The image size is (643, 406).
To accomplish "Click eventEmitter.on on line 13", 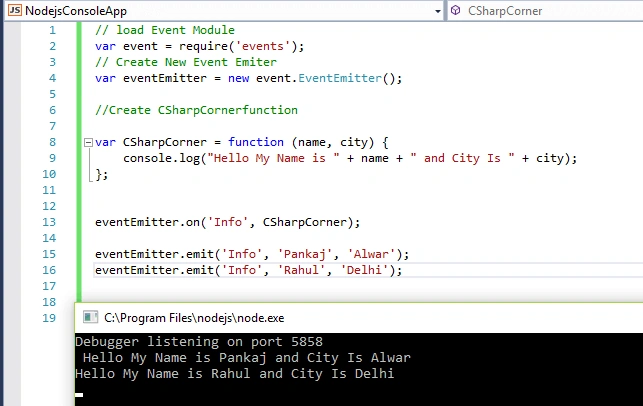I will [x=147, y=222].
